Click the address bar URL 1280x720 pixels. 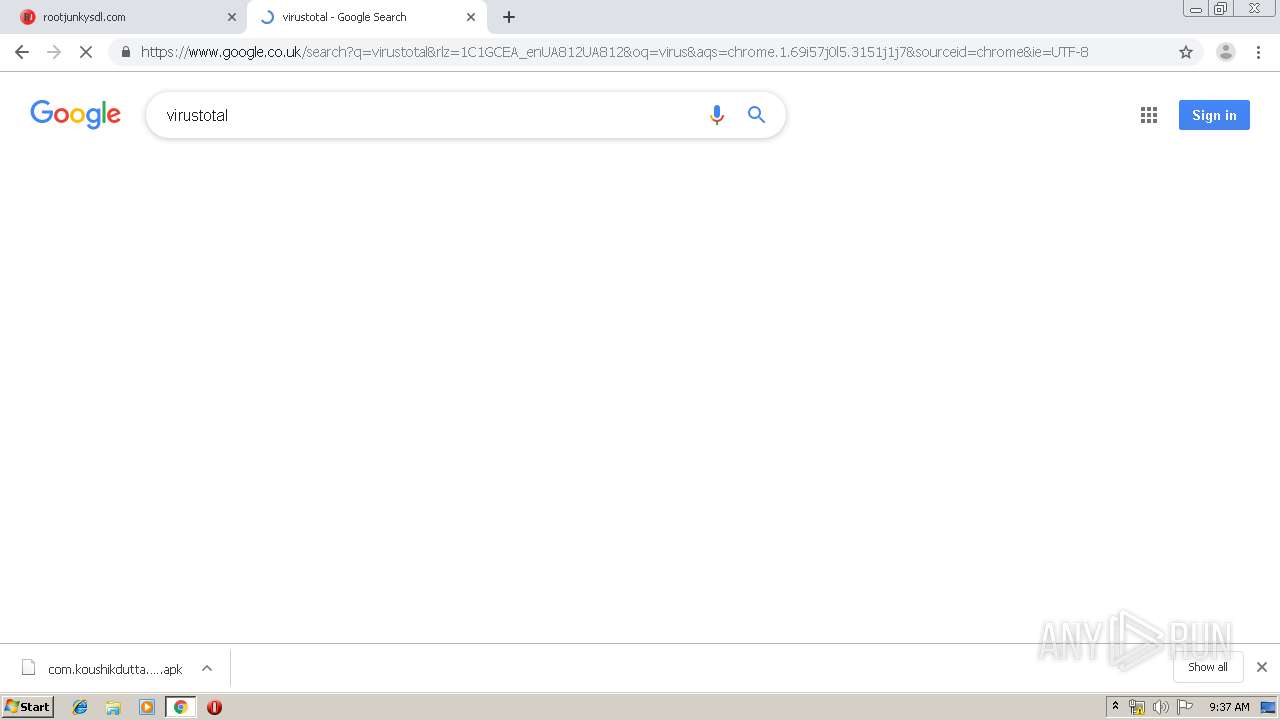614,52
